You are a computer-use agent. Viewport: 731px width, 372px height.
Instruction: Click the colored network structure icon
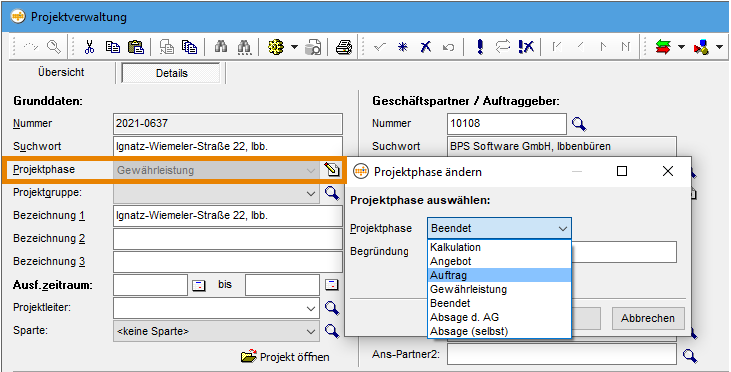(x=701, y=47)
